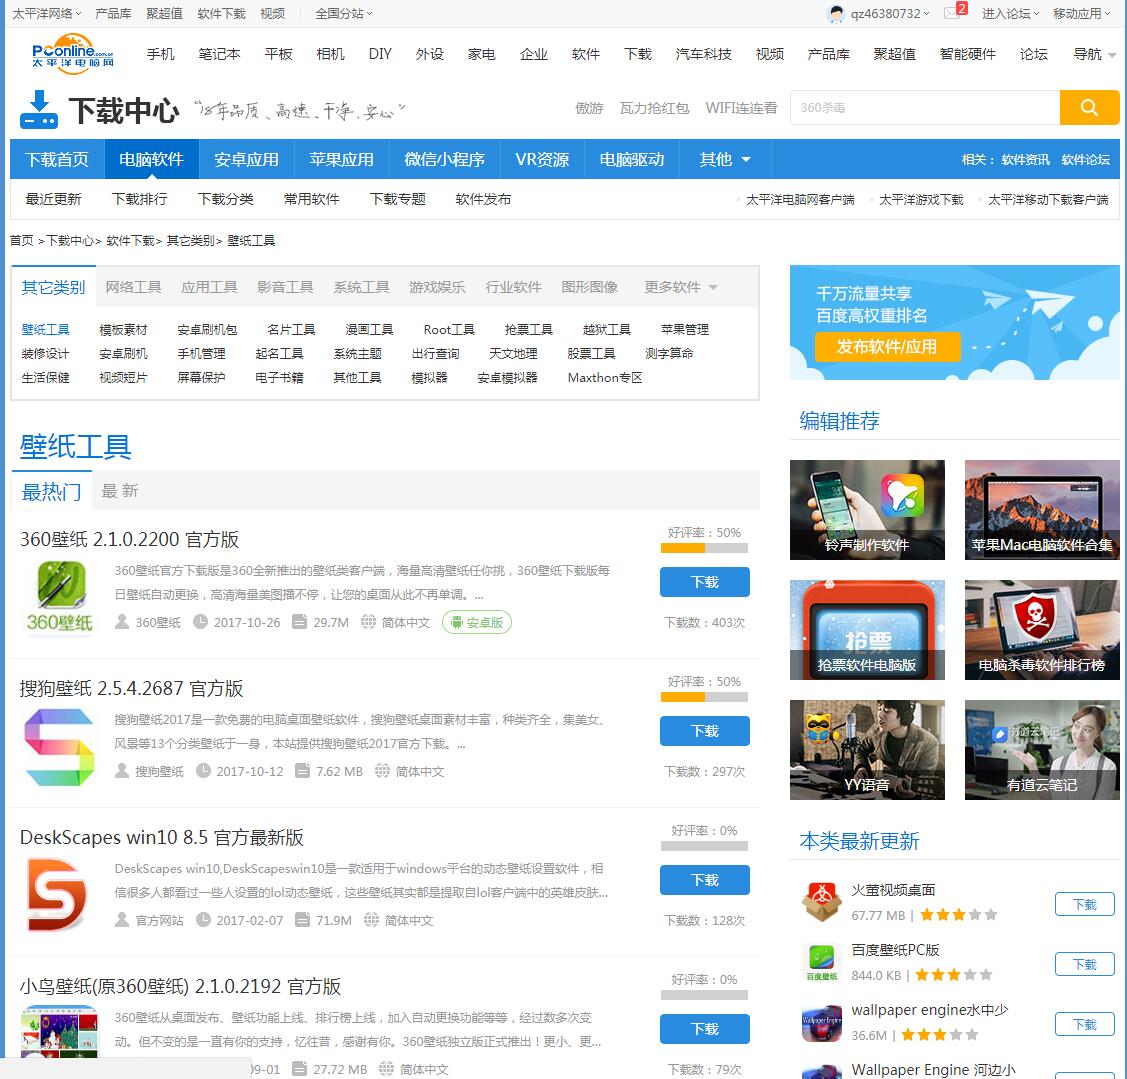
Task: Click star rating of 火萤视频桌面
Action: pos(958,915)
